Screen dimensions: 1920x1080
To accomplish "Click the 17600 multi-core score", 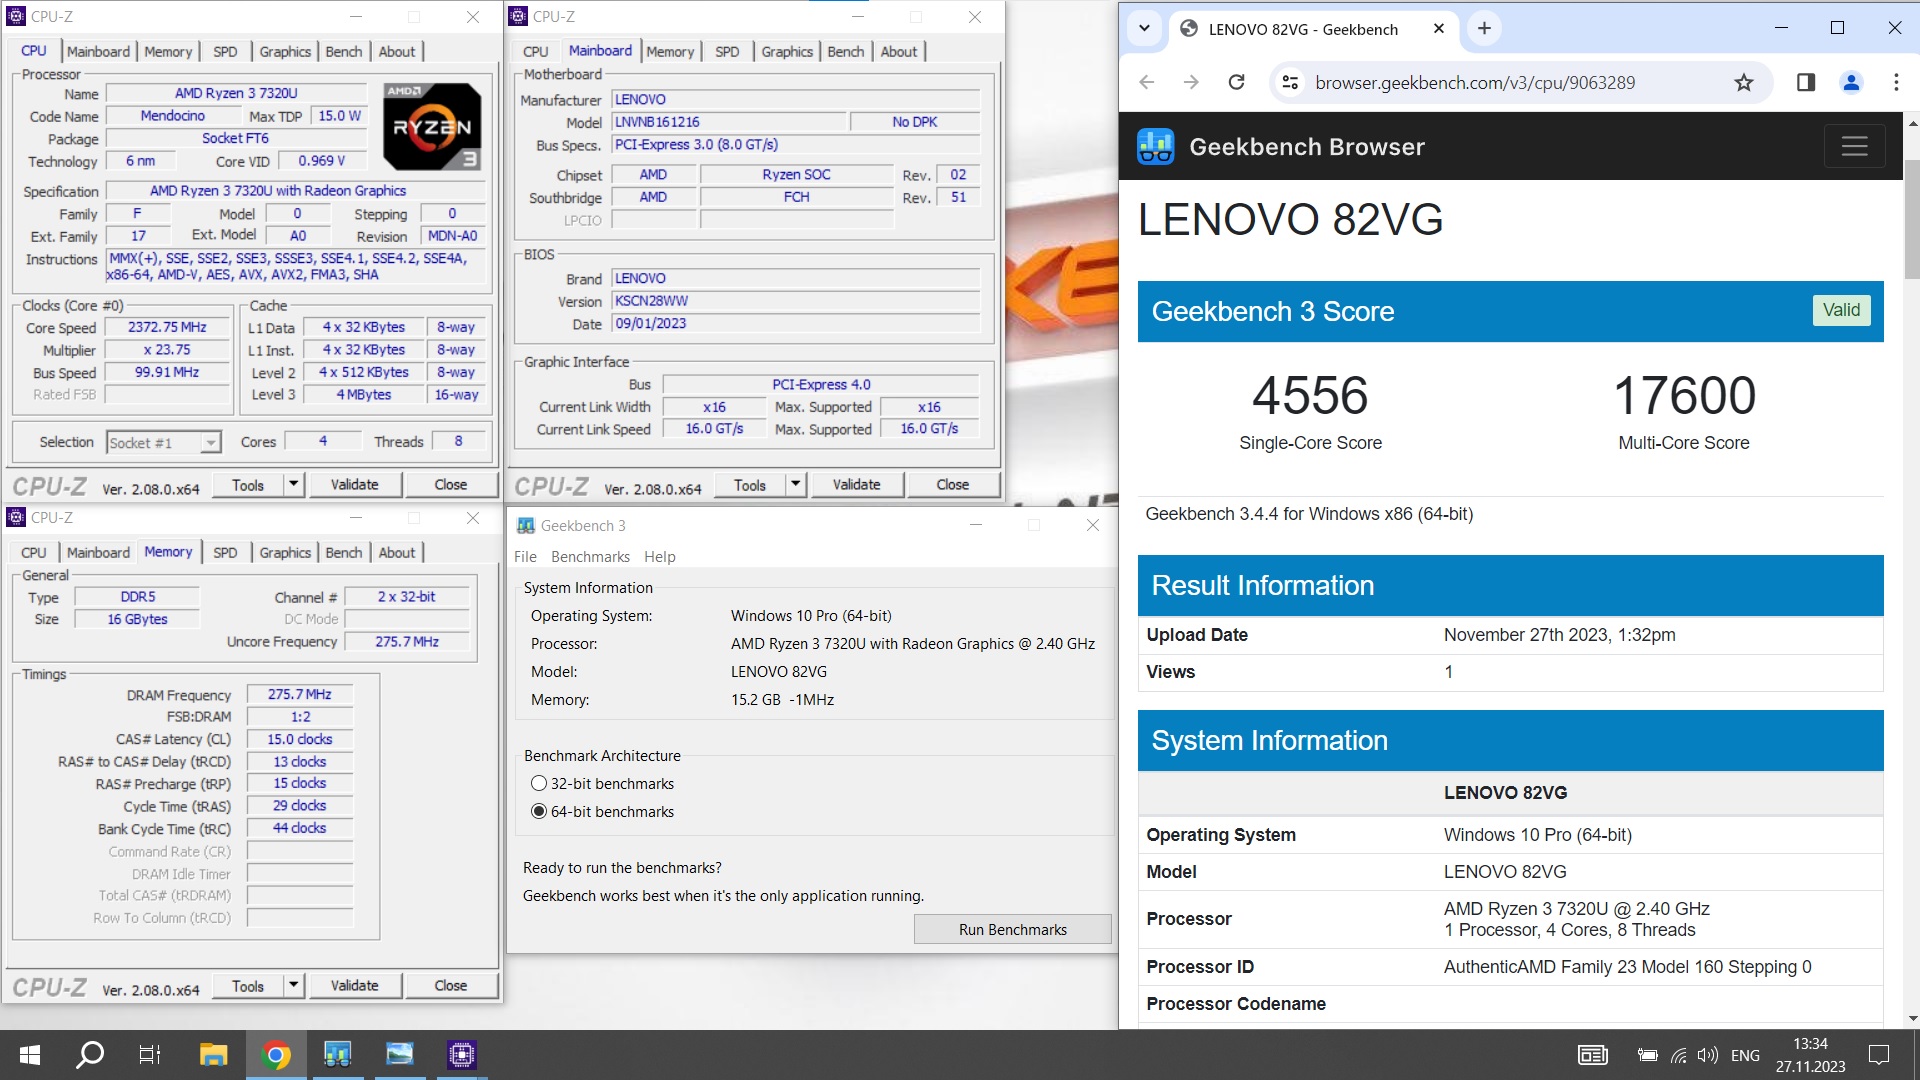I will coord(1684,395).
